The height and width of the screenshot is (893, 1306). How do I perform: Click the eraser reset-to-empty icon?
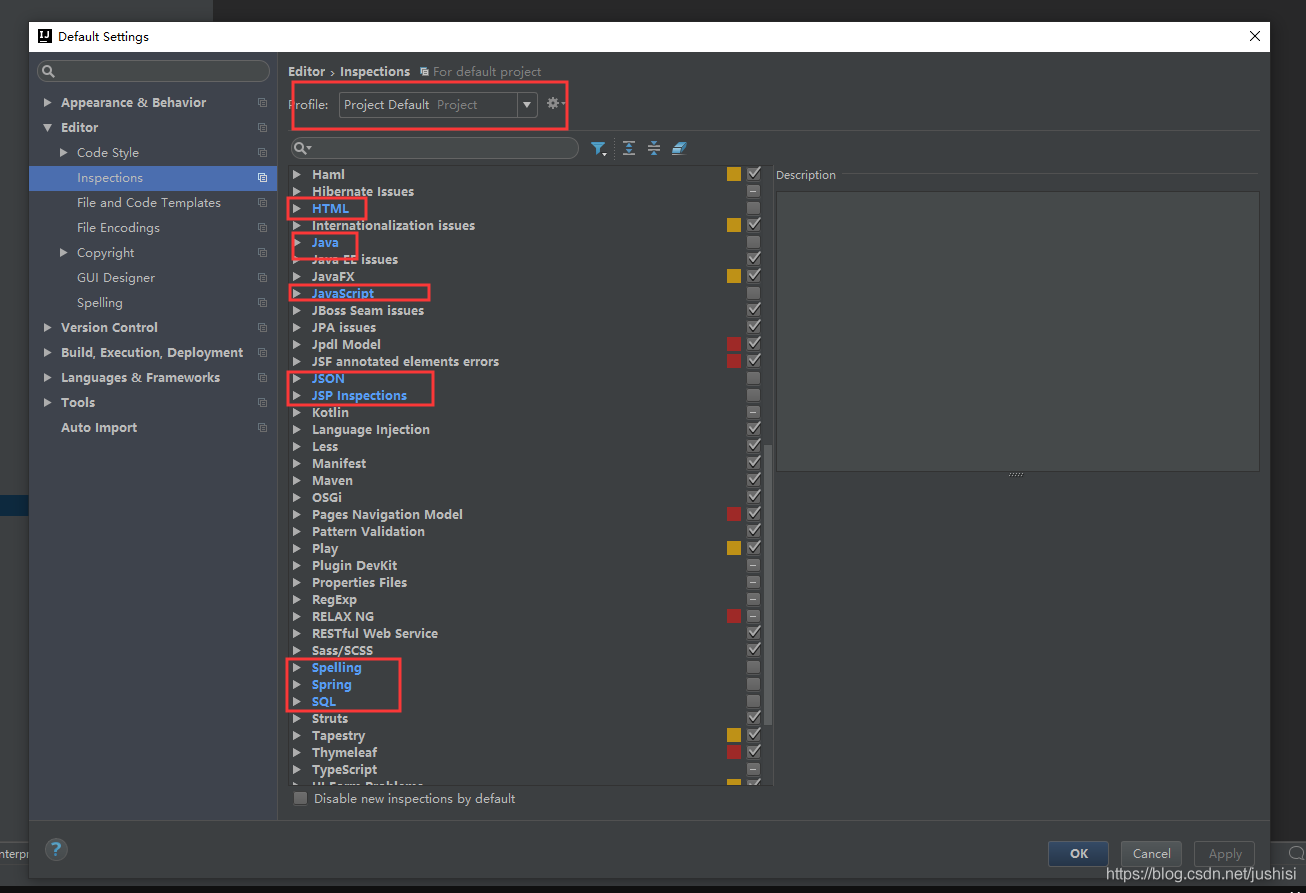click(x=680, y=148)
